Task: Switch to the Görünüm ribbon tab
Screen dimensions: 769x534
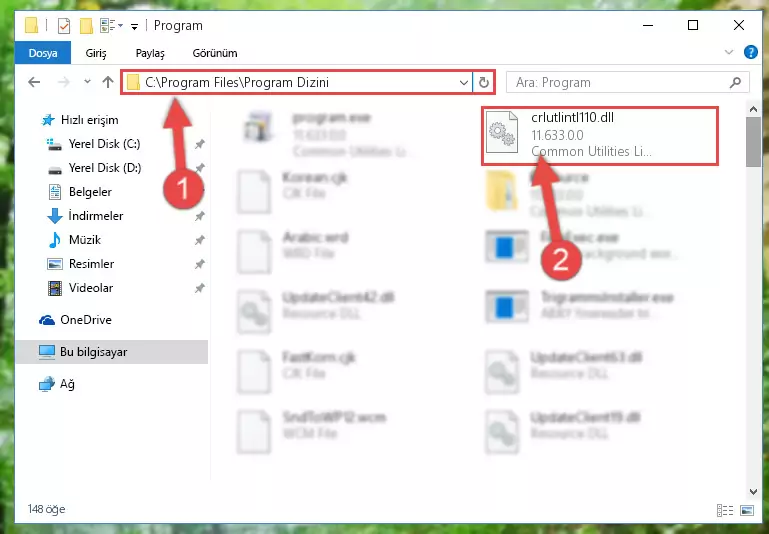Action: click(215, 53)
